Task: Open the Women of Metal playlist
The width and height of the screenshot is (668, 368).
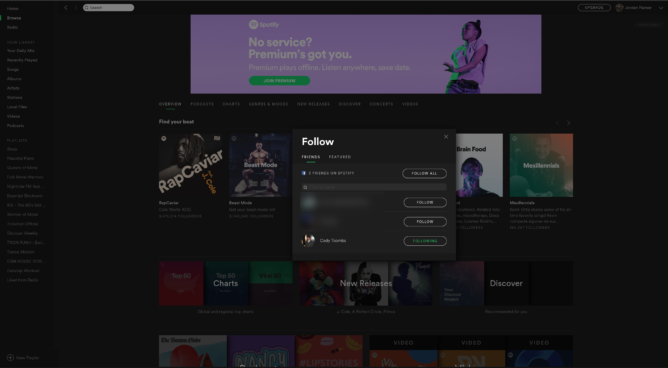Action: click(x=22, y=215)
